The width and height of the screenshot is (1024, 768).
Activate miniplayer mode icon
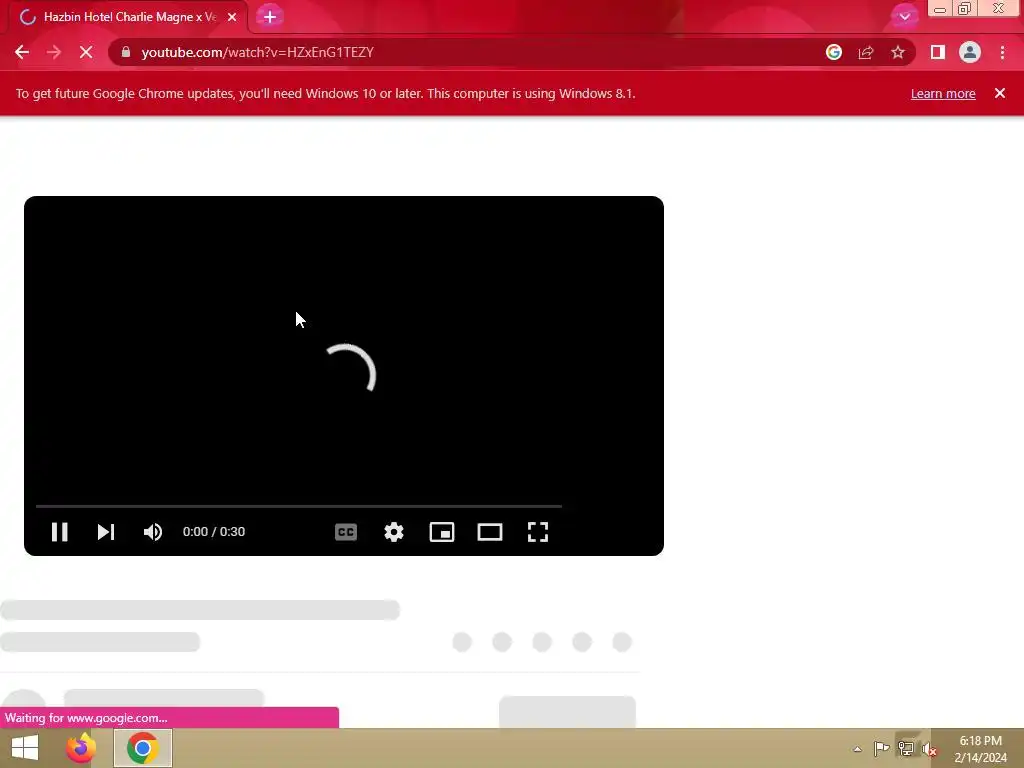tap(442, 532)
